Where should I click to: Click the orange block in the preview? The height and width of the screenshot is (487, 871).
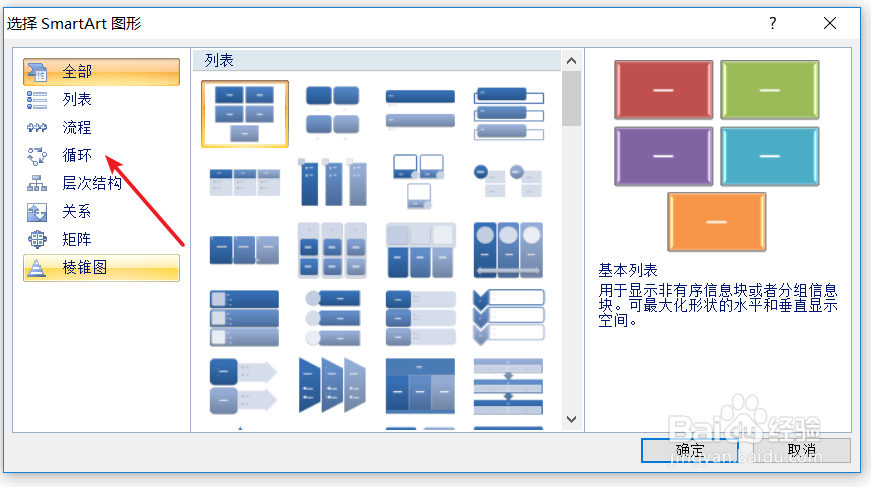tap(717, 222)
